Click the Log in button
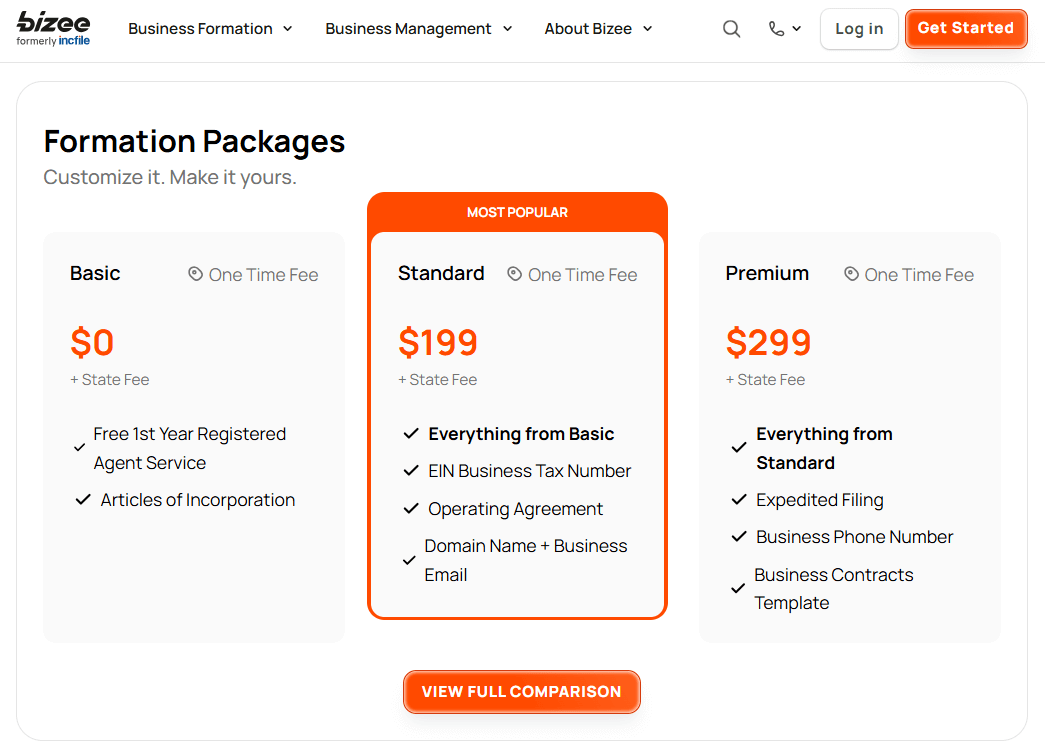Image resolution: width=1045 pixels, height=755 pixels. coord(858,28)
